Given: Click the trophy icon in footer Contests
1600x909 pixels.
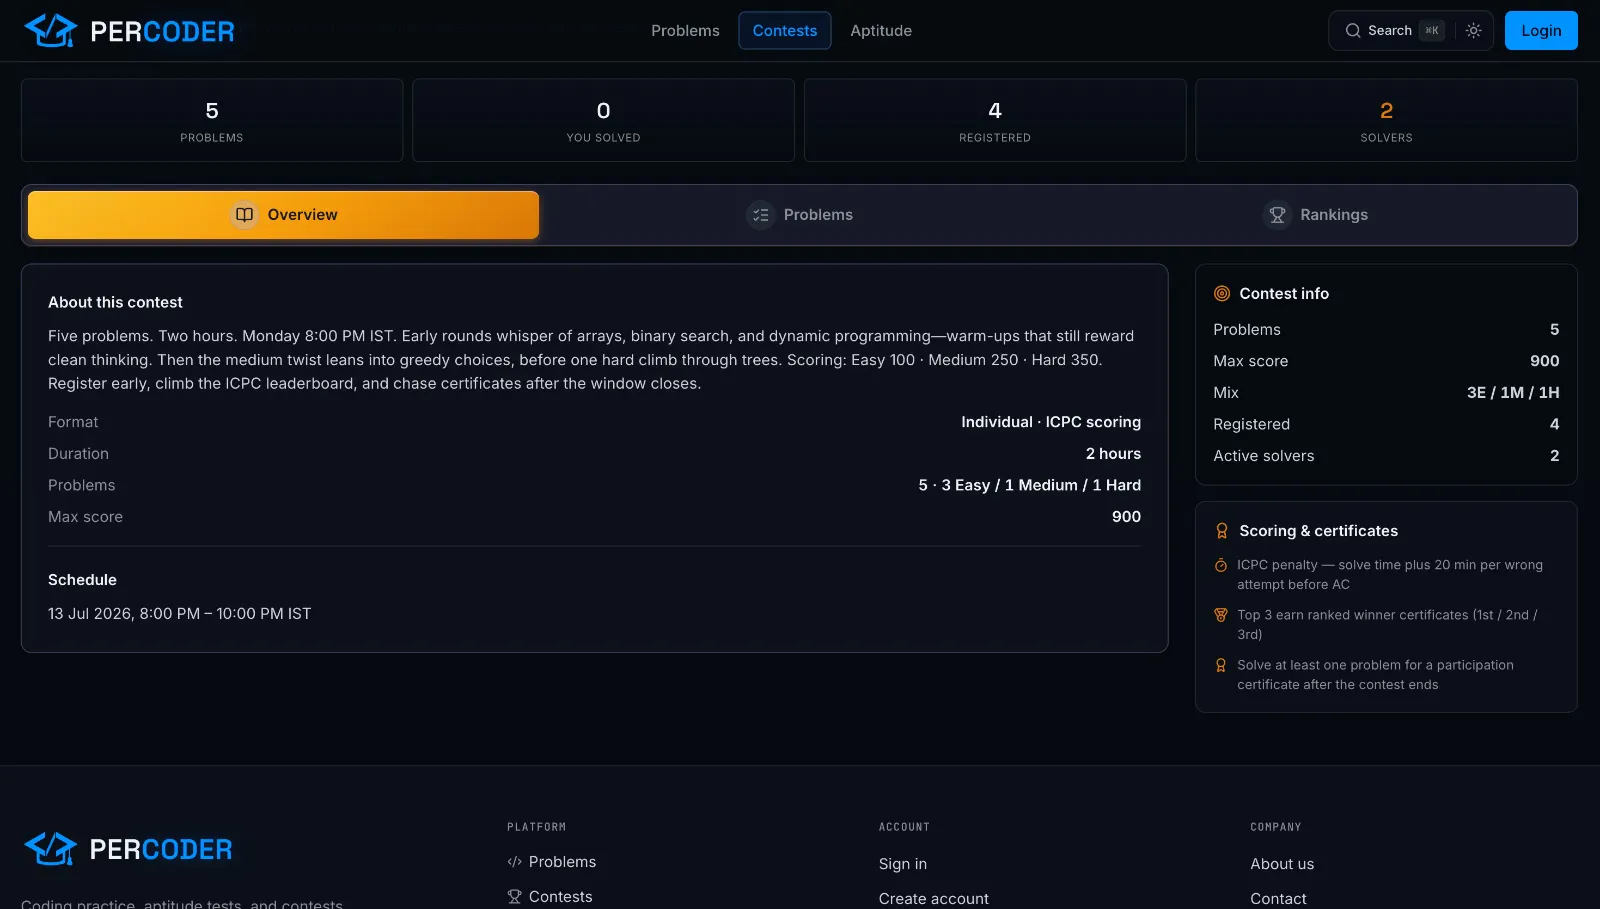Looking at the screenshot, I should click(514, 897).
